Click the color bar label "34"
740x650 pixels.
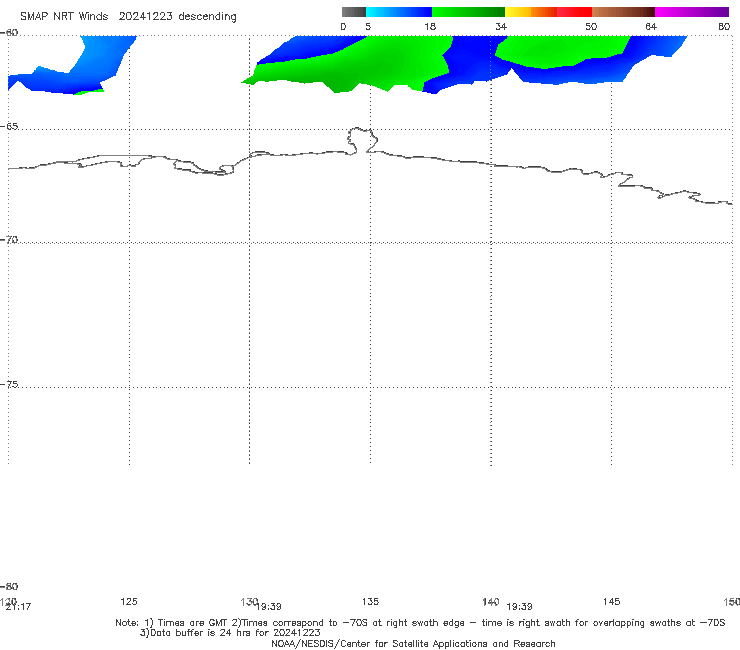click(501, 27)
